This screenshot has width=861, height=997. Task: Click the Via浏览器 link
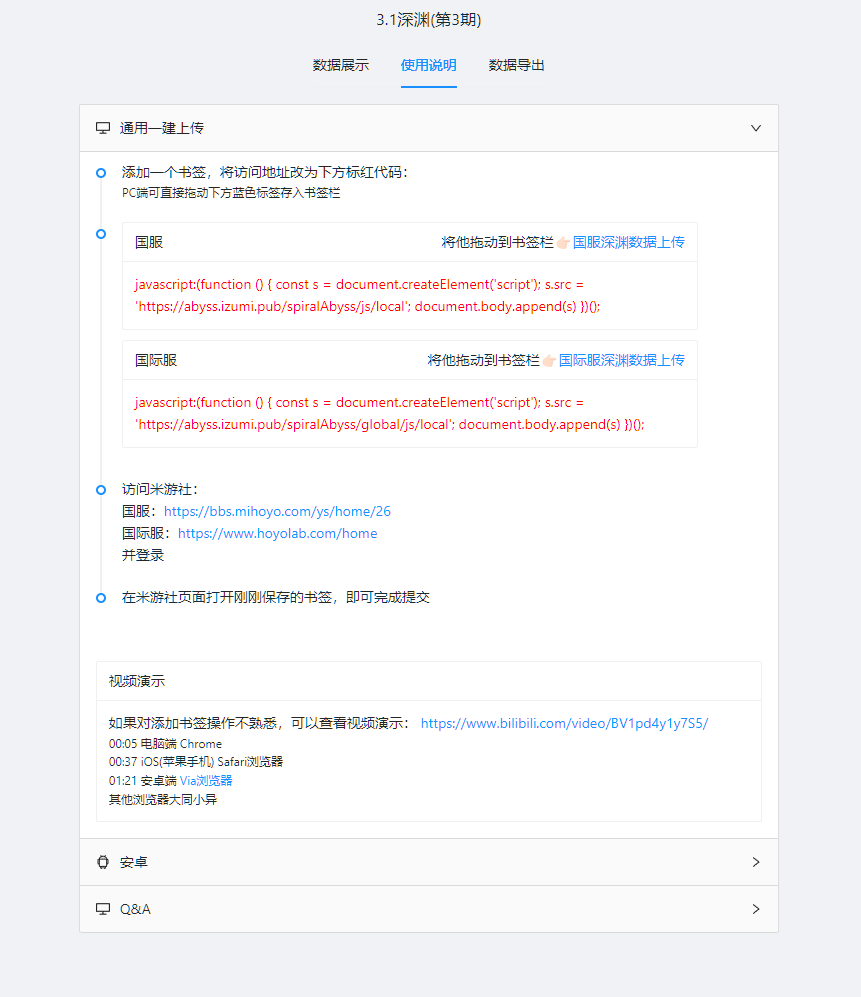click(x=206, y=780)
